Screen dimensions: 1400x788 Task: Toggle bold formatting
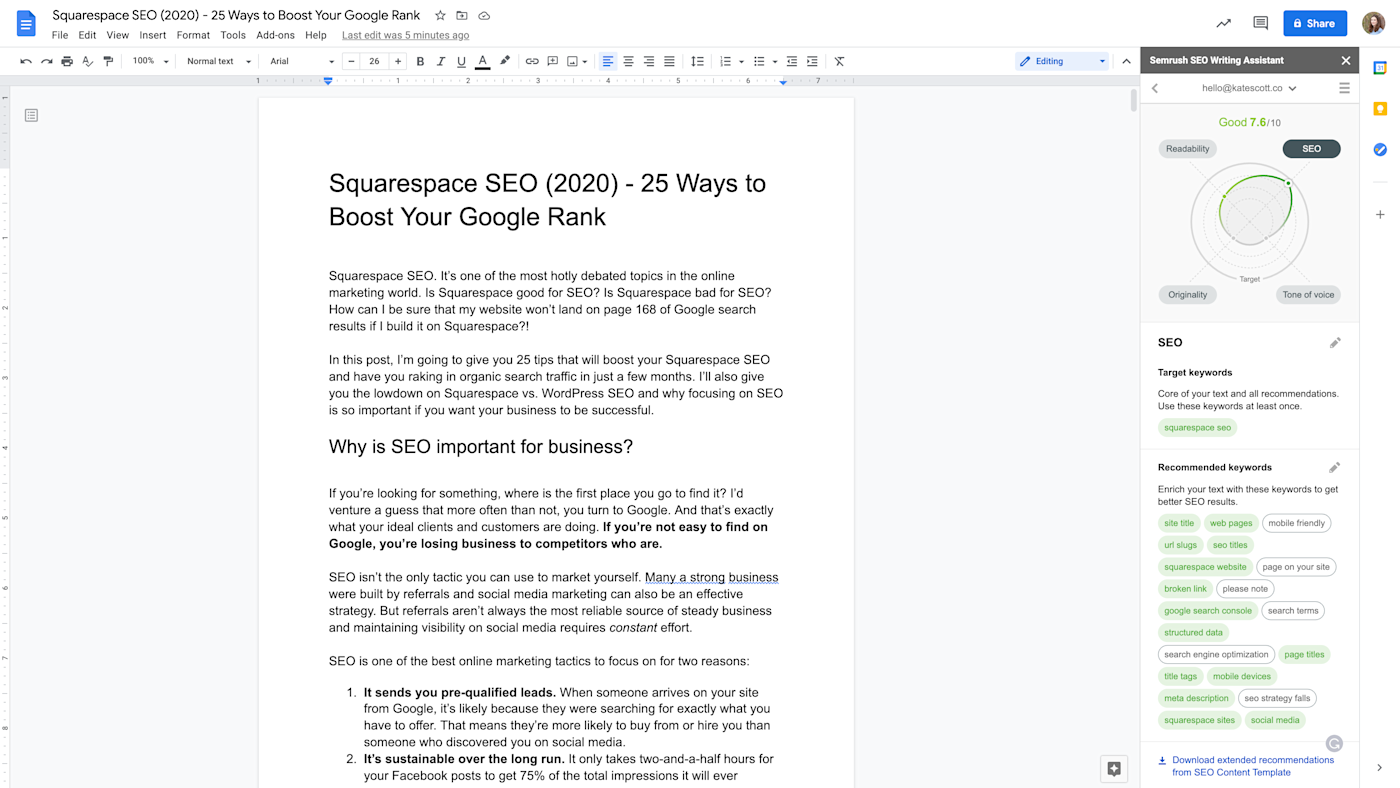(420, 61)
